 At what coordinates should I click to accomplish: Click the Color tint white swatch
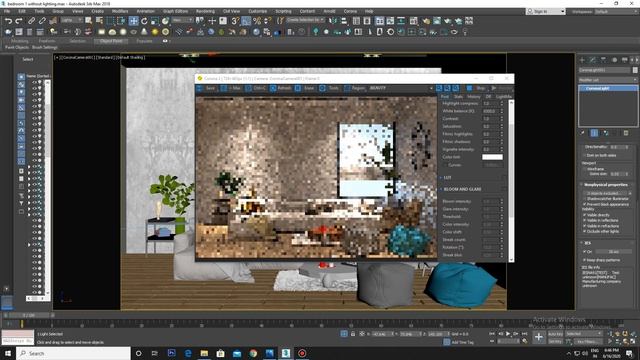click(492, 157)
